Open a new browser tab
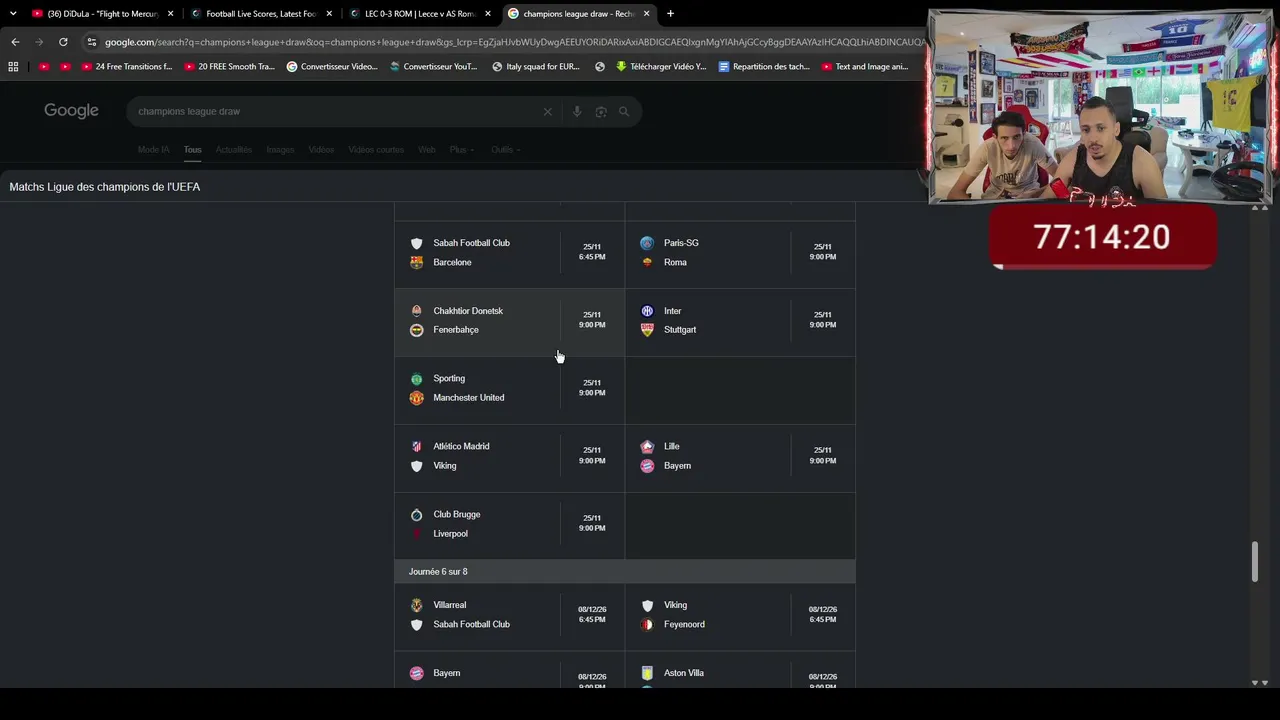The width and height of the screenshot is (1280, 720). [670, 14]
